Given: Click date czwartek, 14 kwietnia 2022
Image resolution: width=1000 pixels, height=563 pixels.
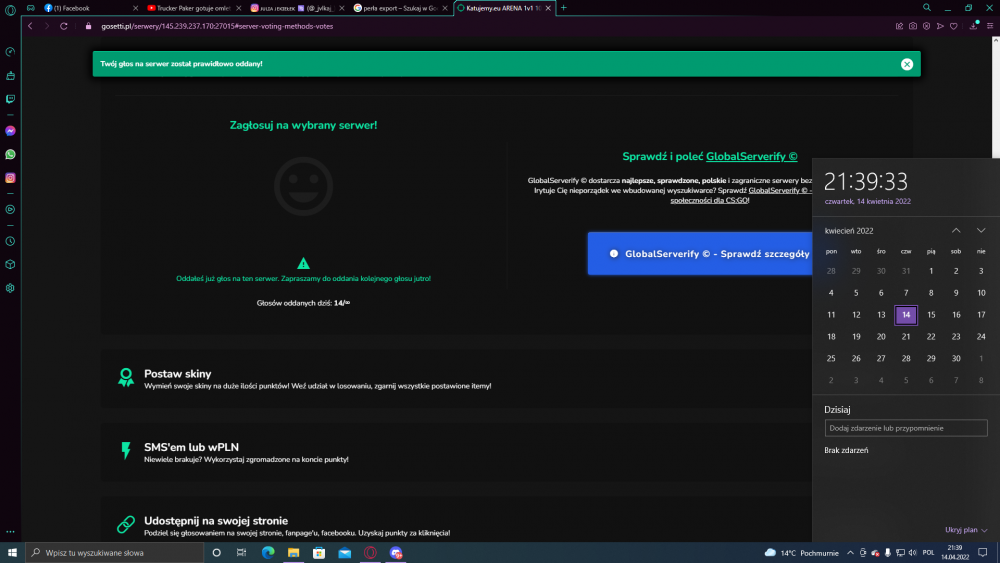Looking at the screenshot, I should (867, 201).
